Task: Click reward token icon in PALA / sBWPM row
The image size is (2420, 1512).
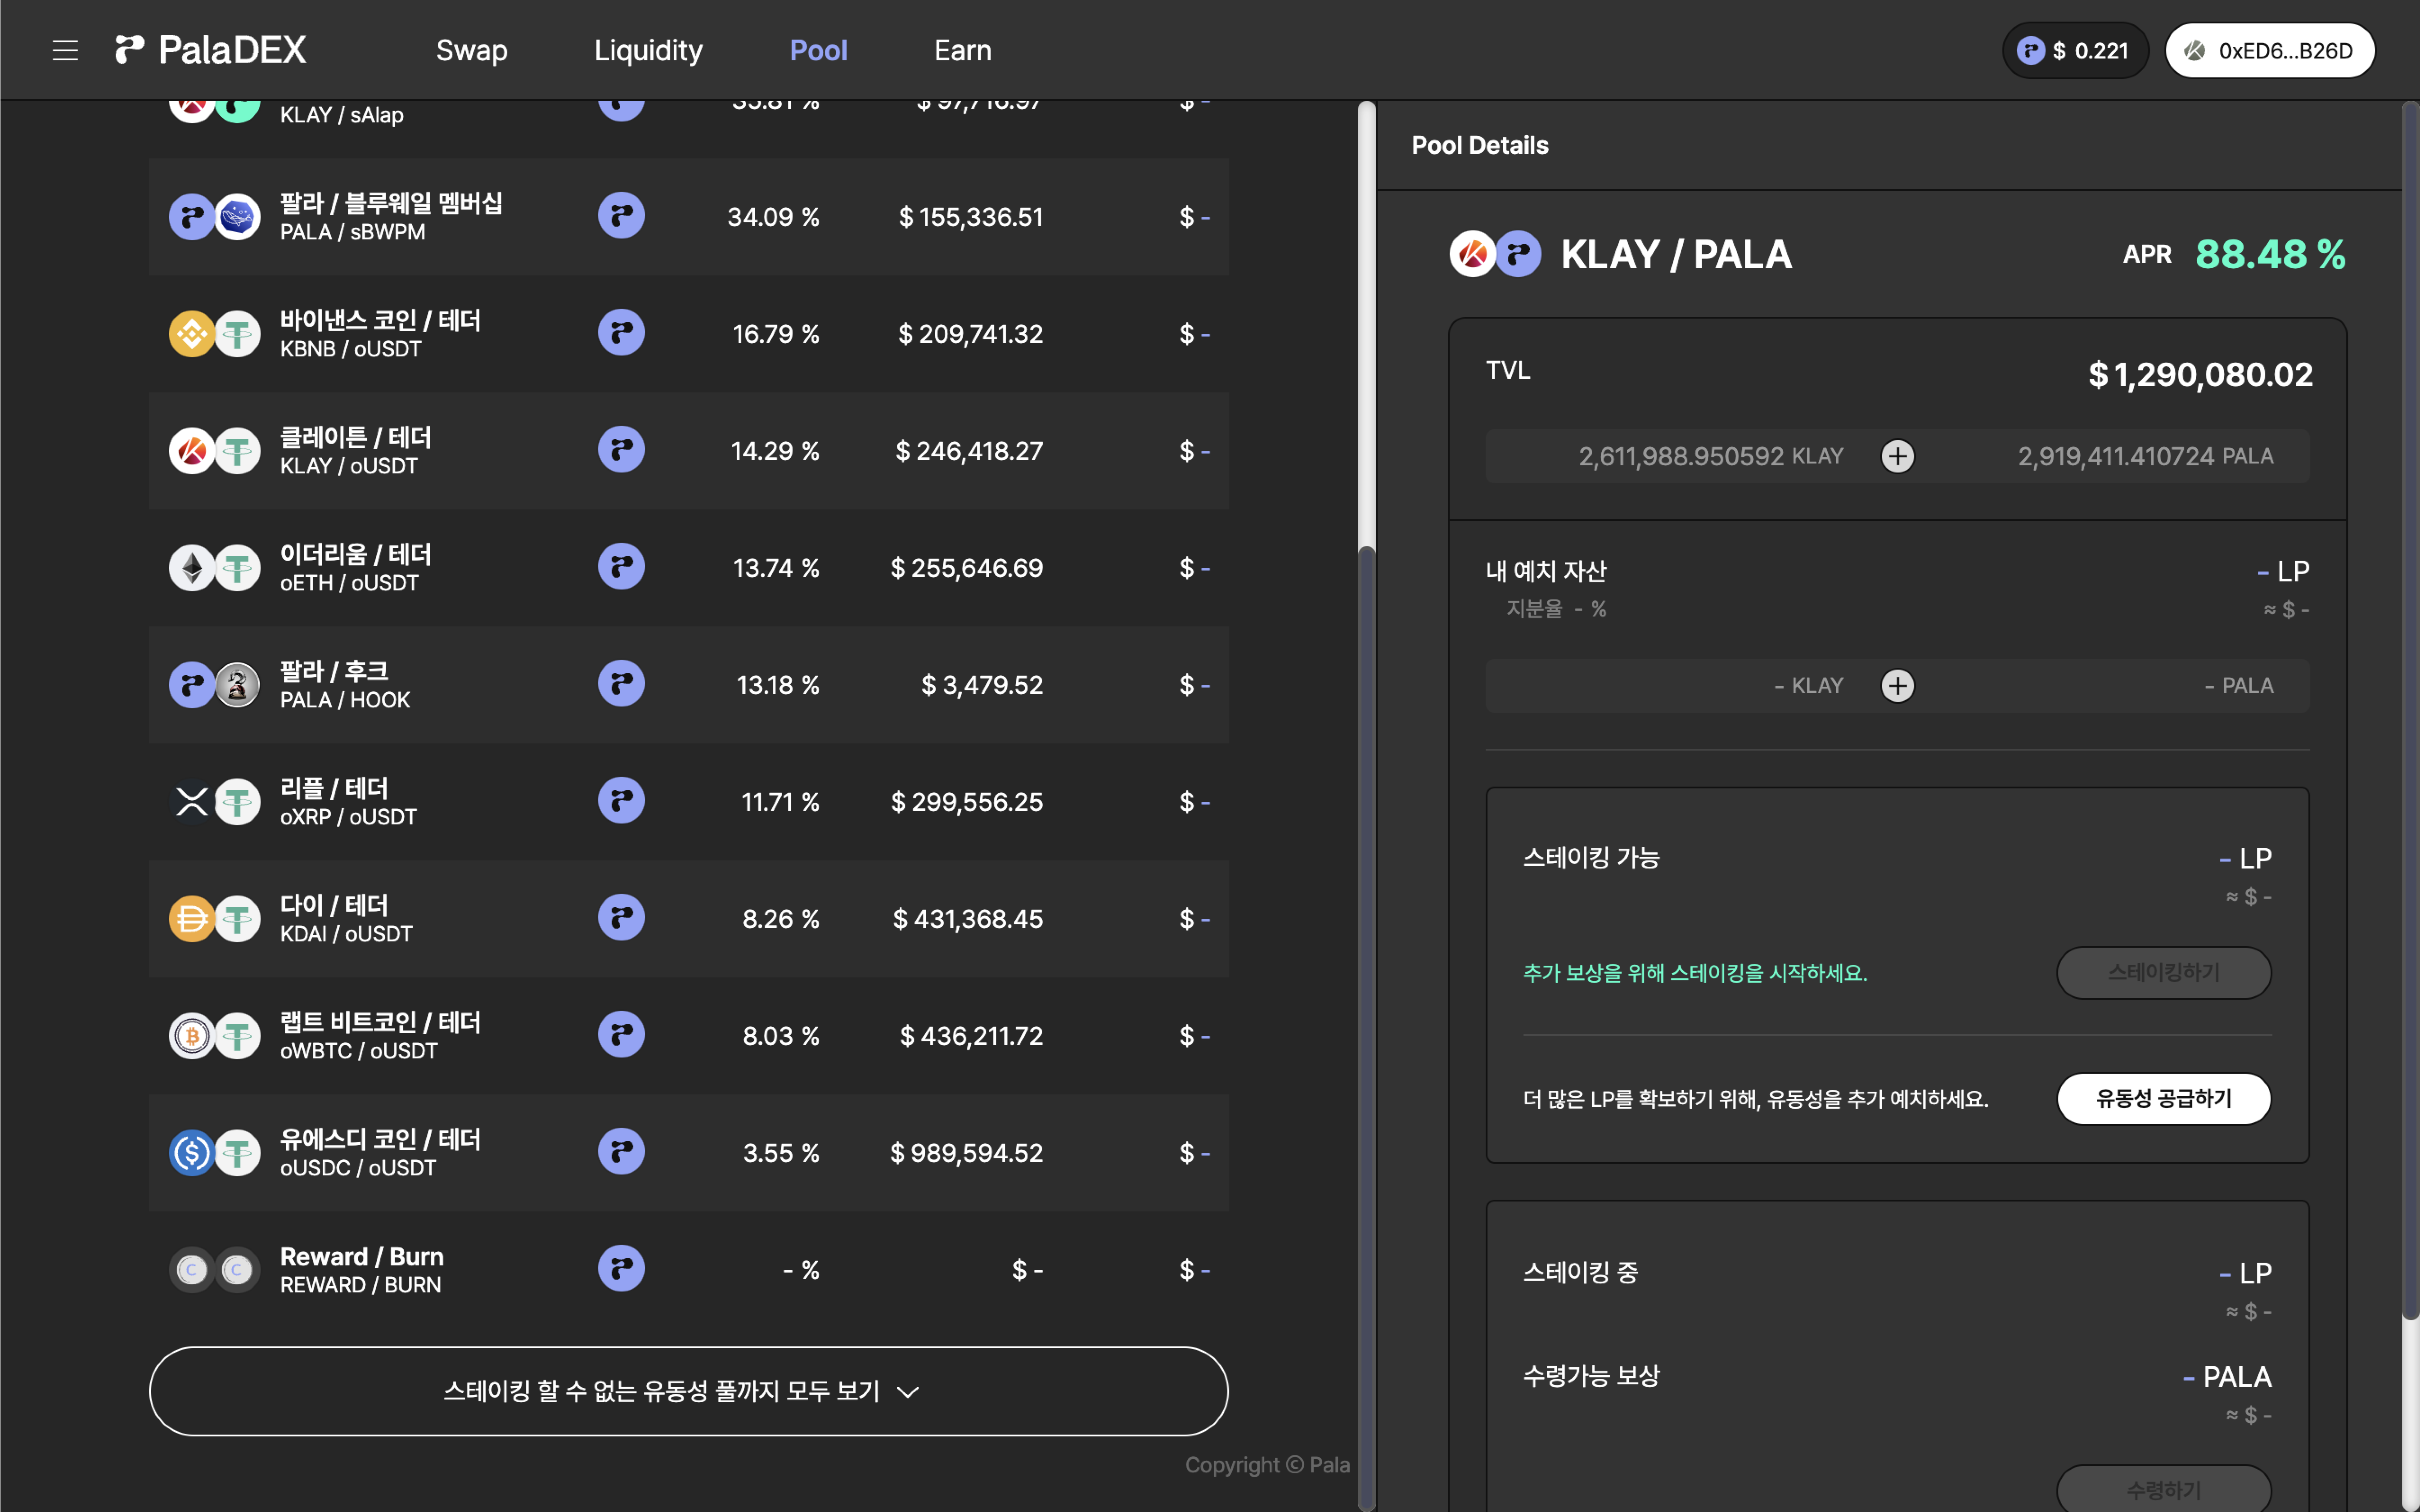Action: [621, 216]
